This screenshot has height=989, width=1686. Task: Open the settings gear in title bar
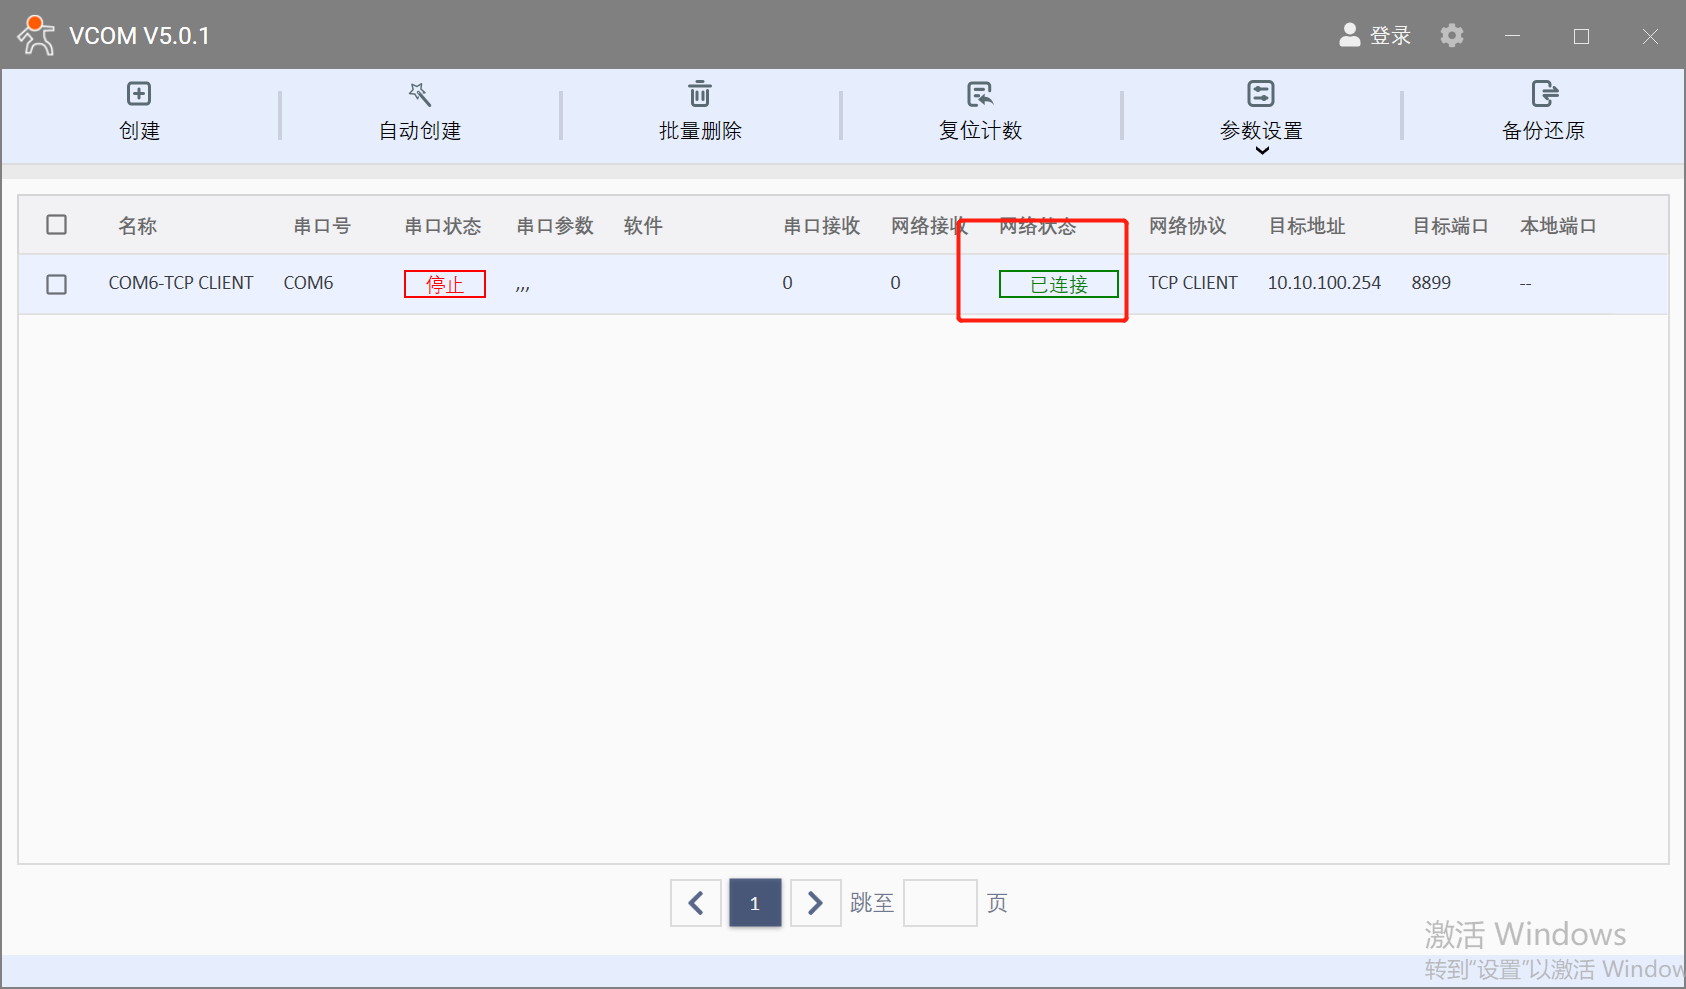(x=1452, y=36)
